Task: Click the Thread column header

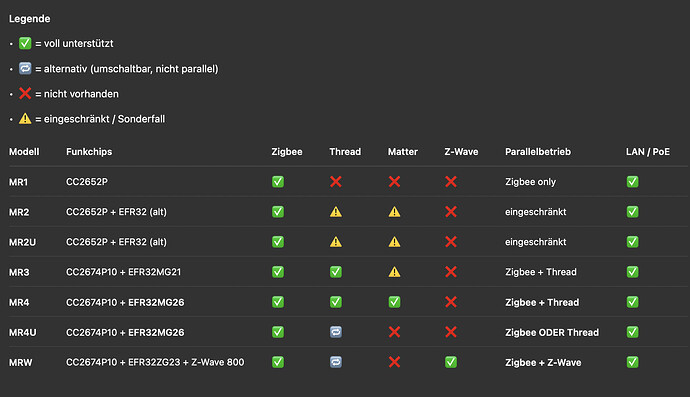Action: (x=345, y=152)
